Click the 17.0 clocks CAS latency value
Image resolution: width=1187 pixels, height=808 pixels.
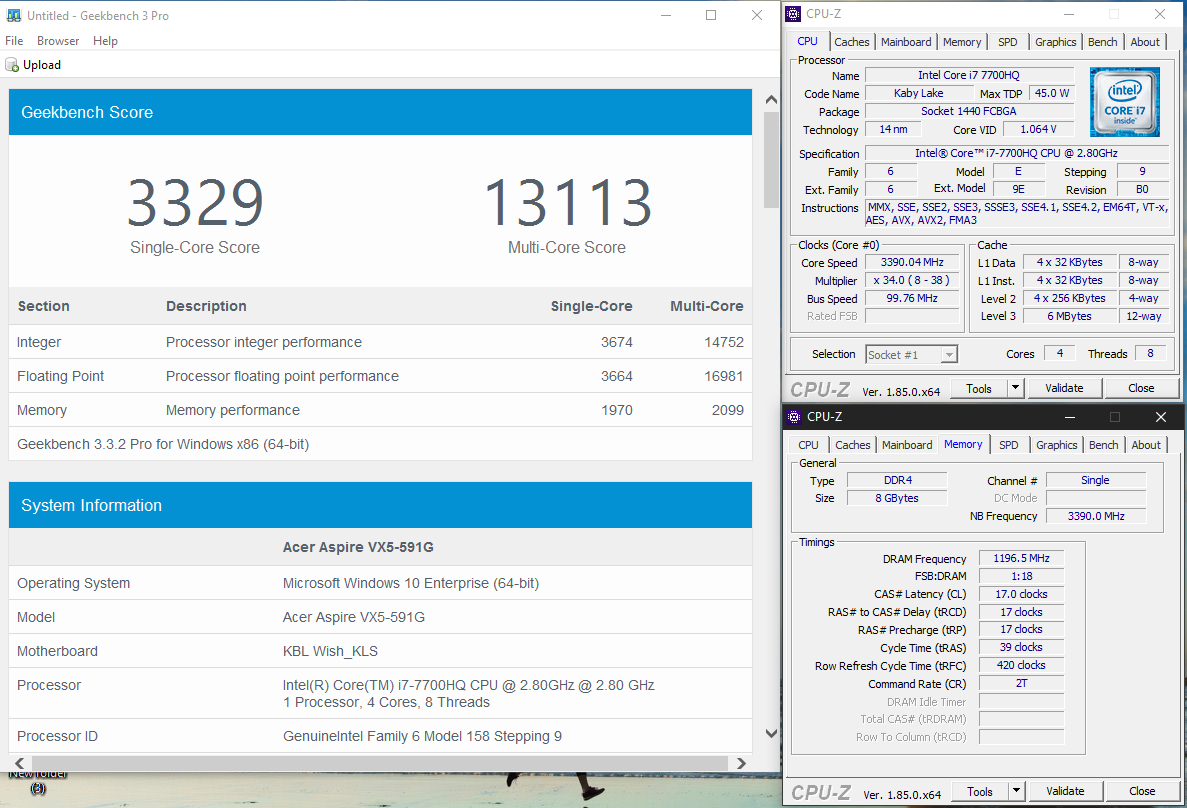coord(1021,594)
